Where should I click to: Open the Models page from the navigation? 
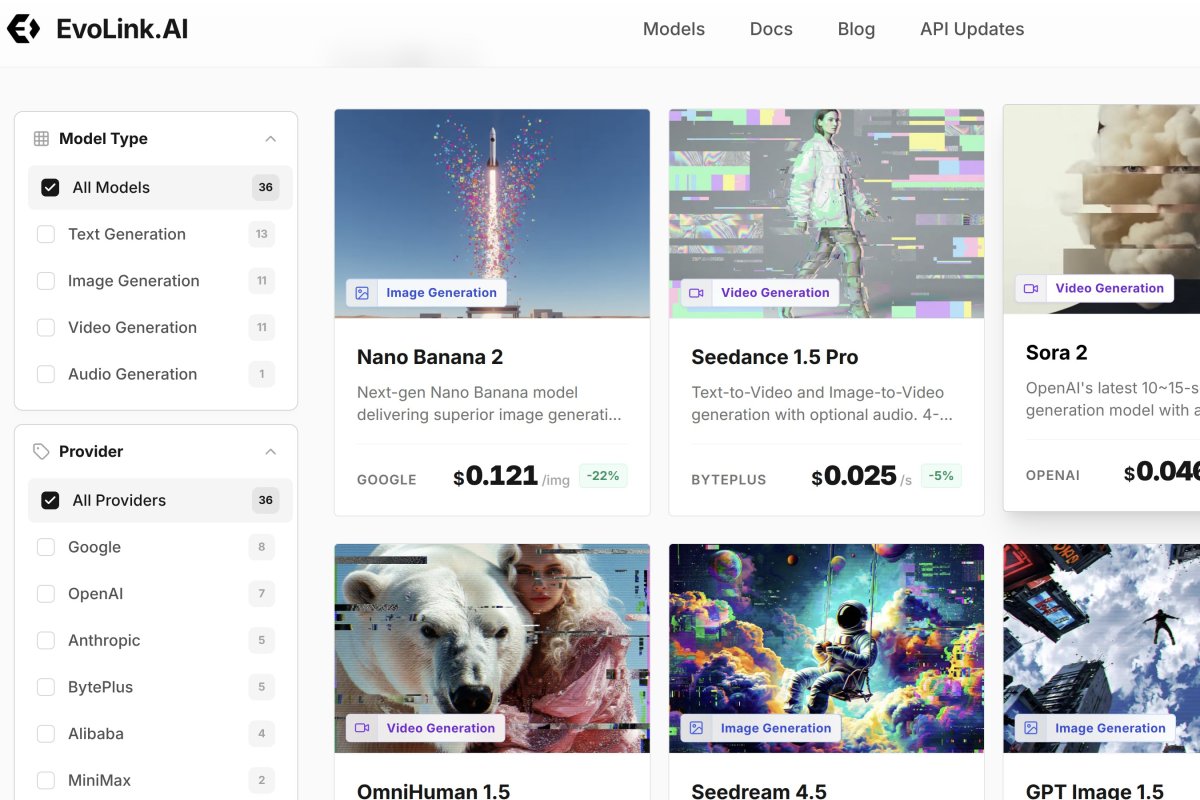coord(673,29)
